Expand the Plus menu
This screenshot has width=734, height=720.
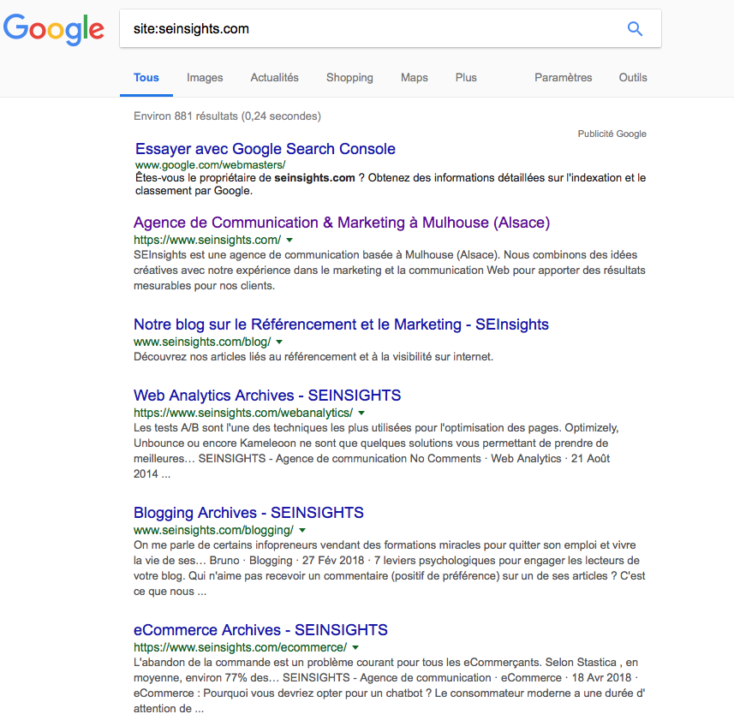pyautogui.click(x=466, y=78)
